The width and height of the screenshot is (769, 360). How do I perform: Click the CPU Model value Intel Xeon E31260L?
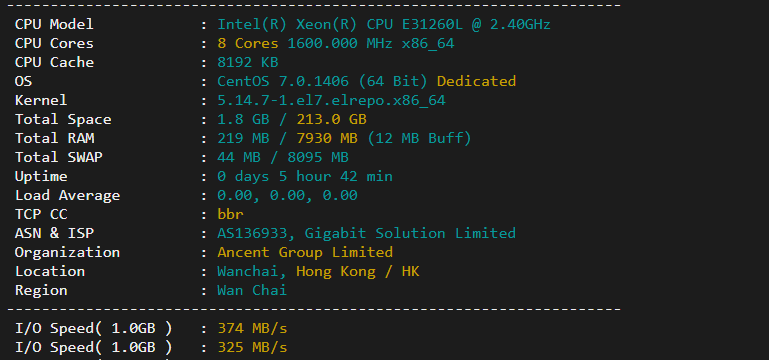click(x=384, y=24)
